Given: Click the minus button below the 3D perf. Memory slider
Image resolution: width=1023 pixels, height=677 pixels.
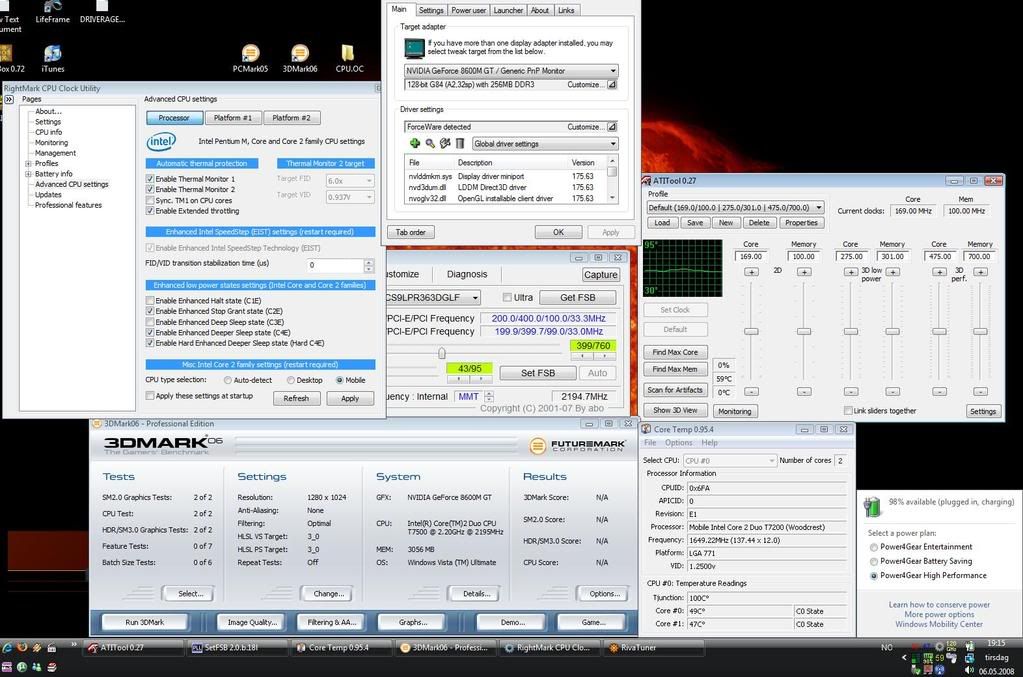Looking at the screenshot, I should coord(981,391).
